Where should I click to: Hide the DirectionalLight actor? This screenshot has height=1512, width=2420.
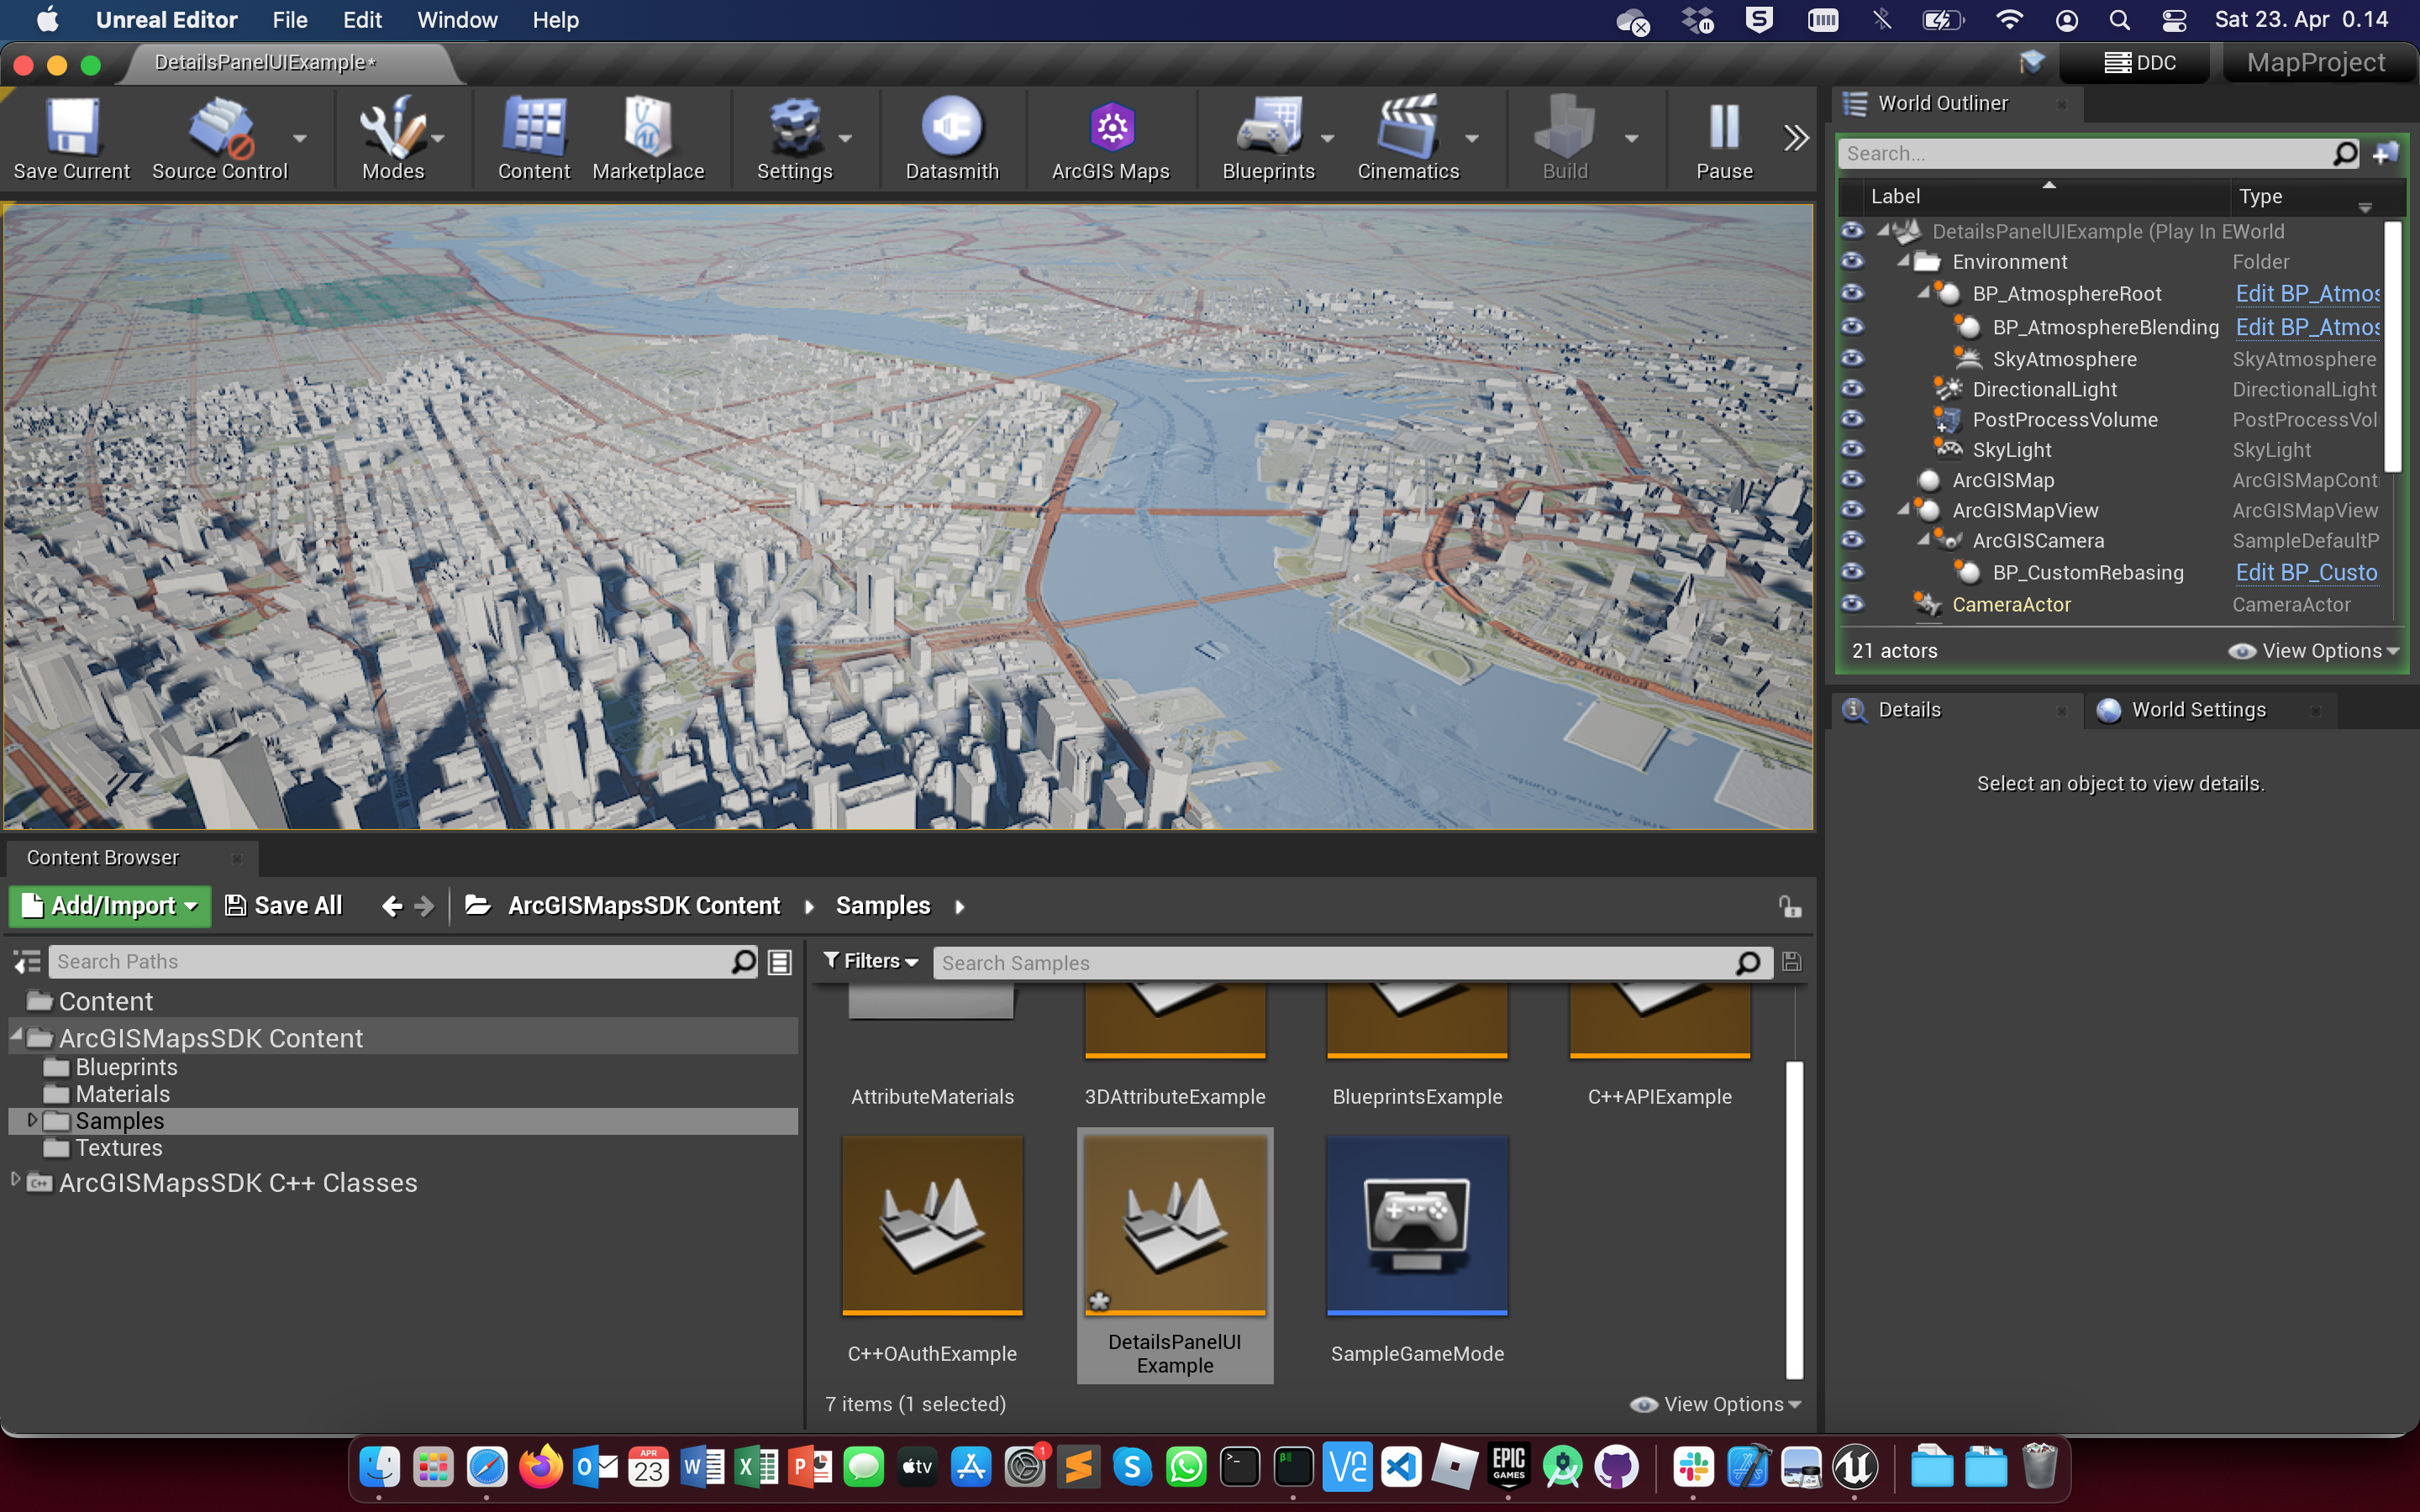[x=1852, y=389]
